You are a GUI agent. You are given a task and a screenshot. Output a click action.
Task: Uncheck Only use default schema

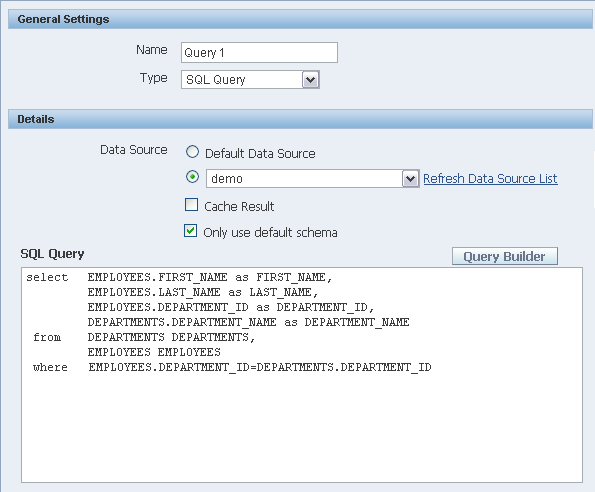click(x=190, y=231)
